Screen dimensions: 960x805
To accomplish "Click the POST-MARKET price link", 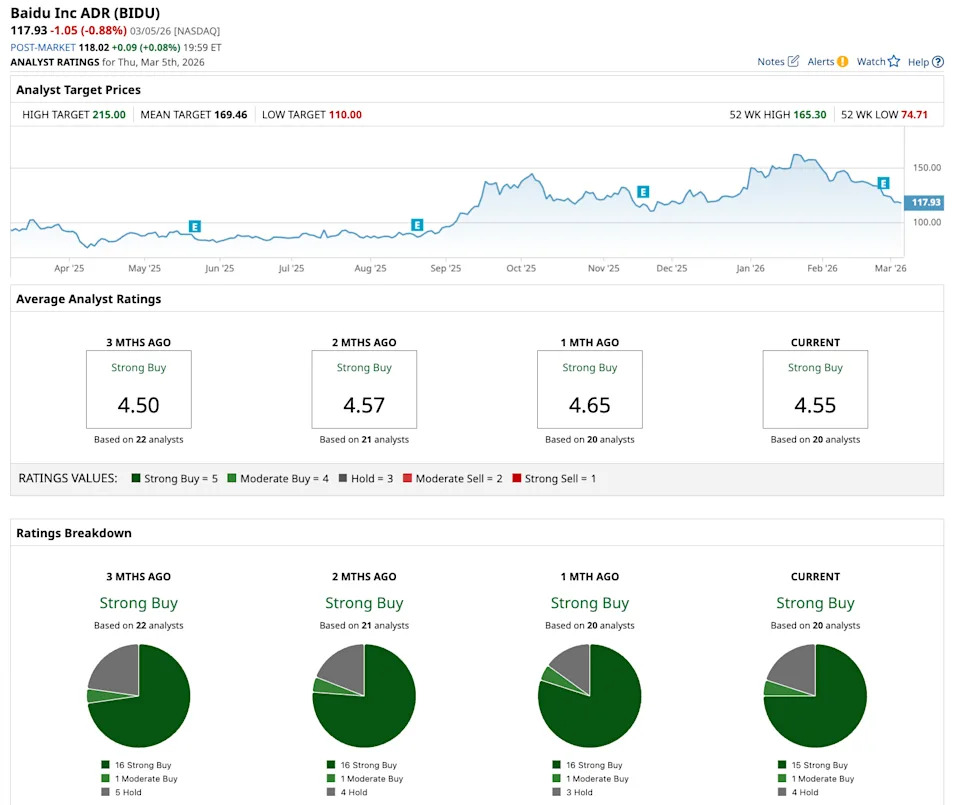I will point(41,46).
